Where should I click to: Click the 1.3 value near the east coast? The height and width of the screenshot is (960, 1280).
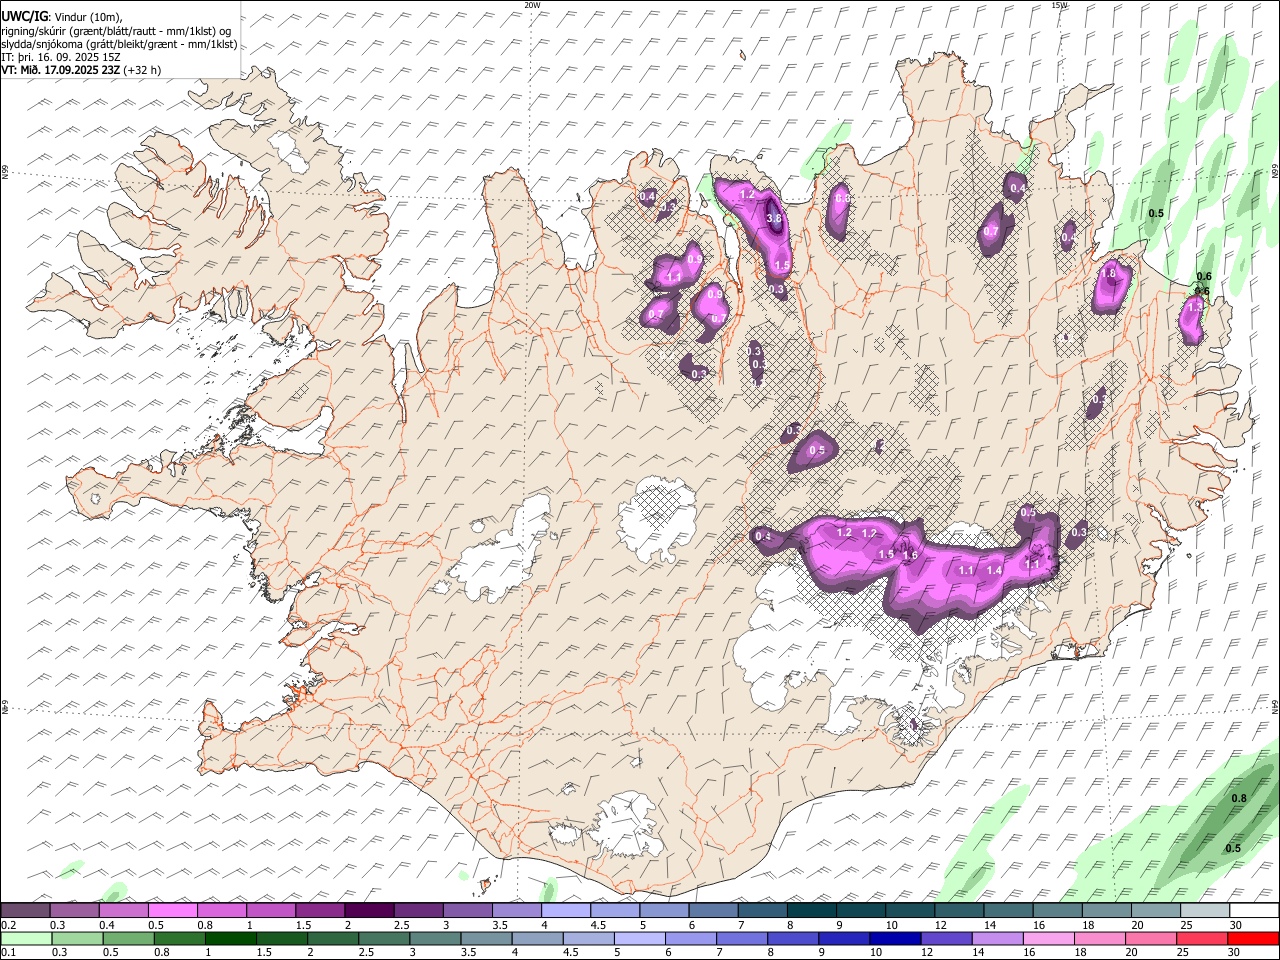[x=1194, y=307]
